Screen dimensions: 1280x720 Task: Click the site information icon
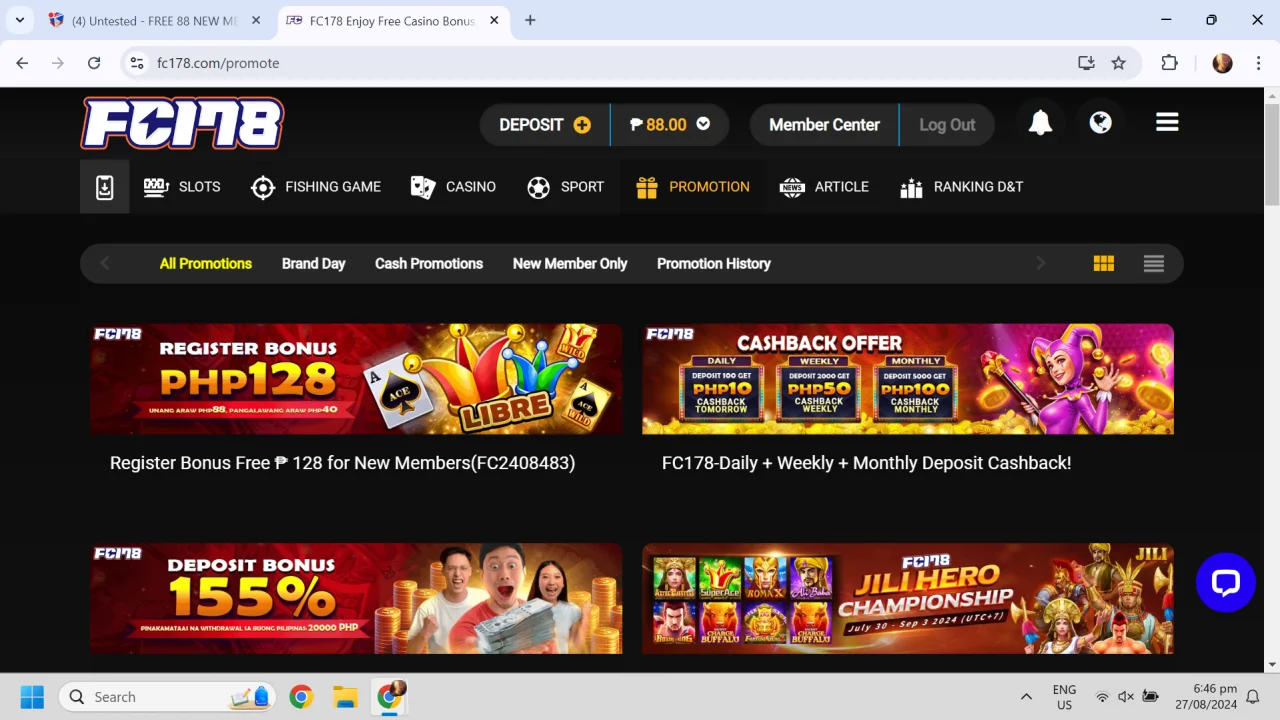(x=138, y=63)
